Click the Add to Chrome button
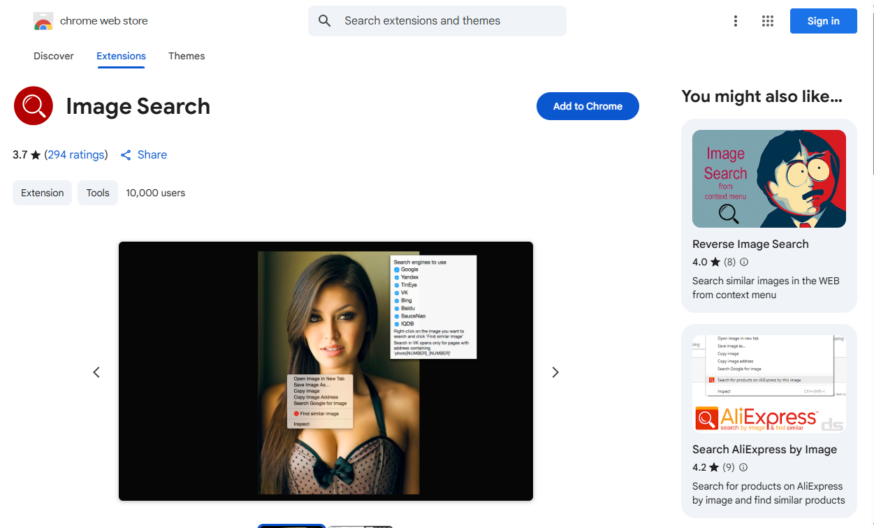 587,106
